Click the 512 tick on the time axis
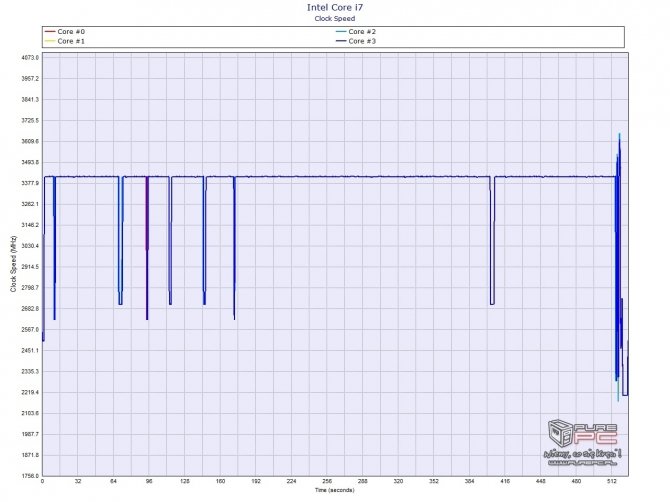670x502 pixels. [x=612, y=481]
